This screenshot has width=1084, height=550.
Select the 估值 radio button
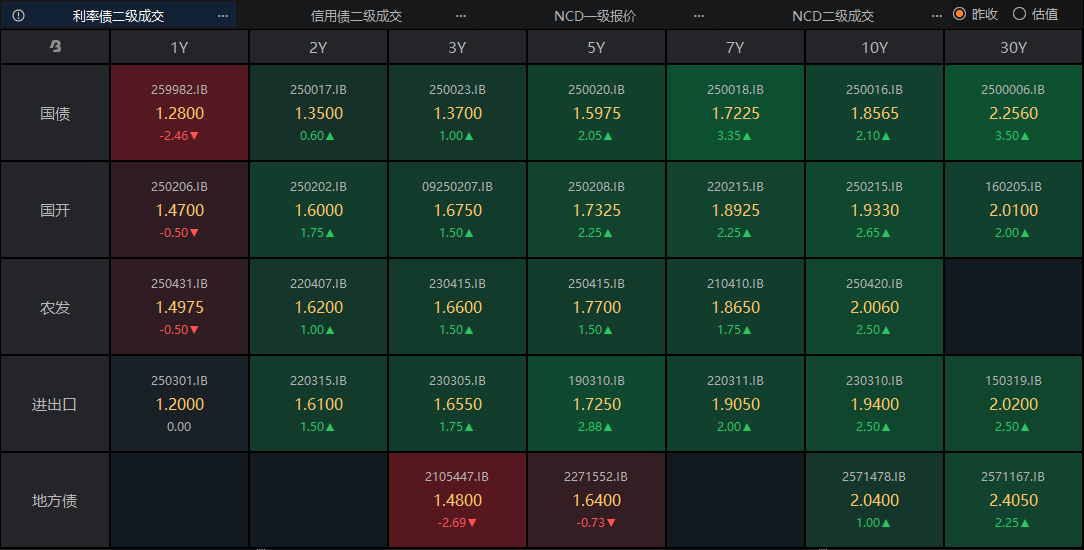click(1020, 14)
